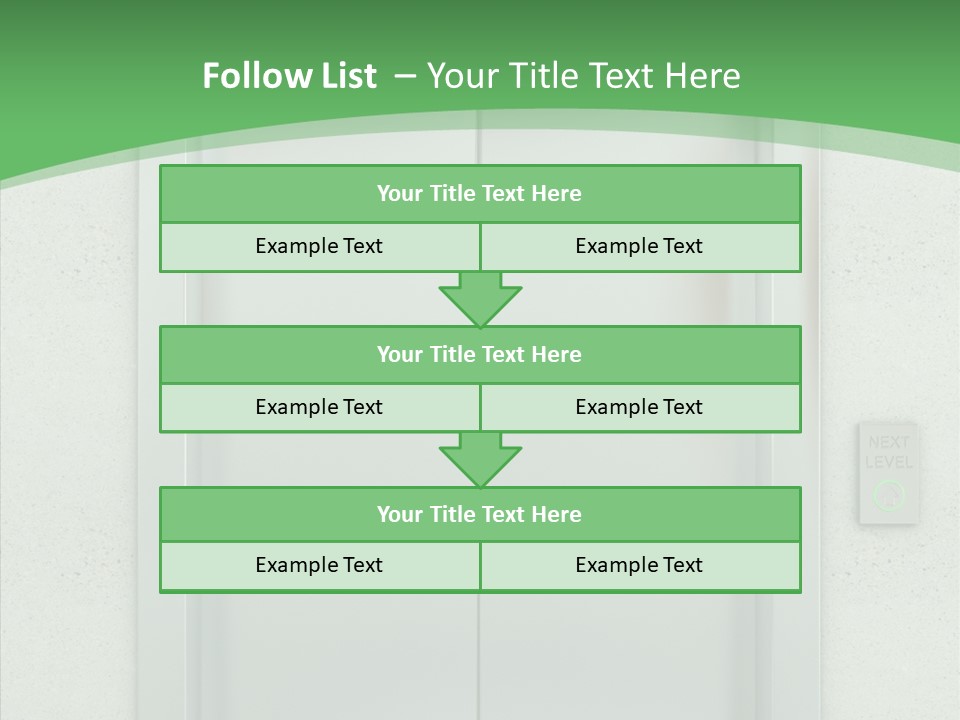
Task: Select the bottom block's "Your Title Text Here" header
Action: click(479, 514)
